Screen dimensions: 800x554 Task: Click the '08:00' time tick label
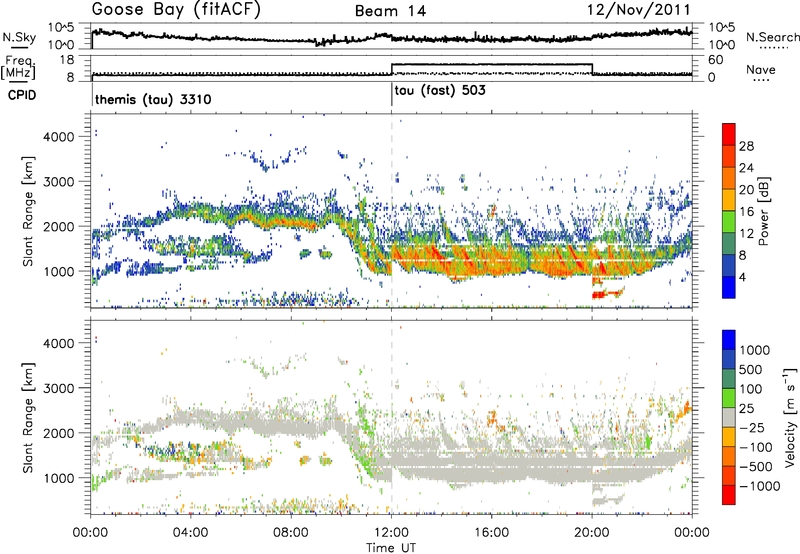coord(291,533)
